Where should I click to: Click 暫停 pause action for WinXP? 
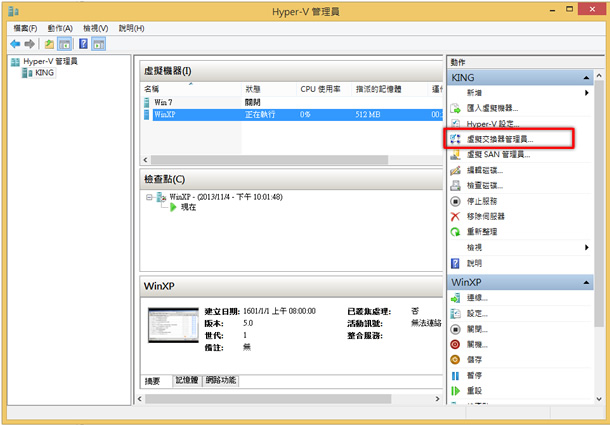click(x=474, y=376)
